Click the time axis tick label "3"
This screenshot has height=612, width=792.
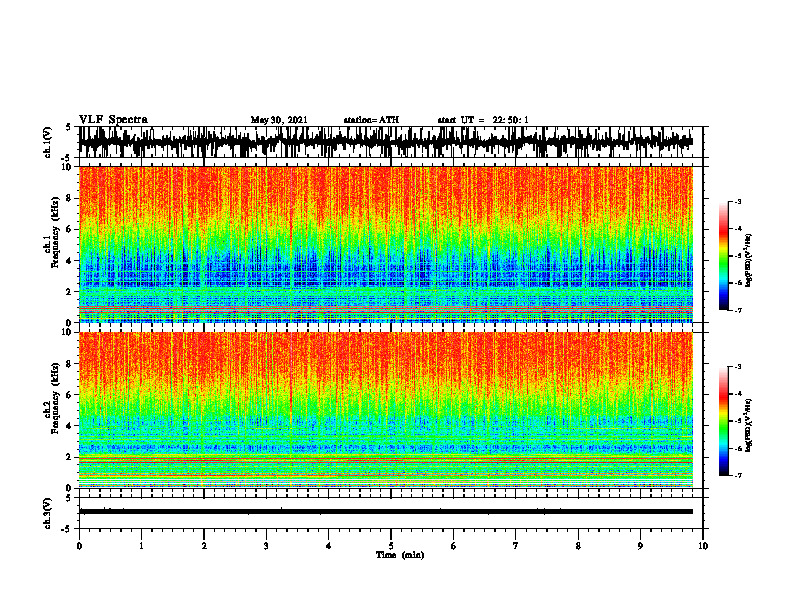266,546
